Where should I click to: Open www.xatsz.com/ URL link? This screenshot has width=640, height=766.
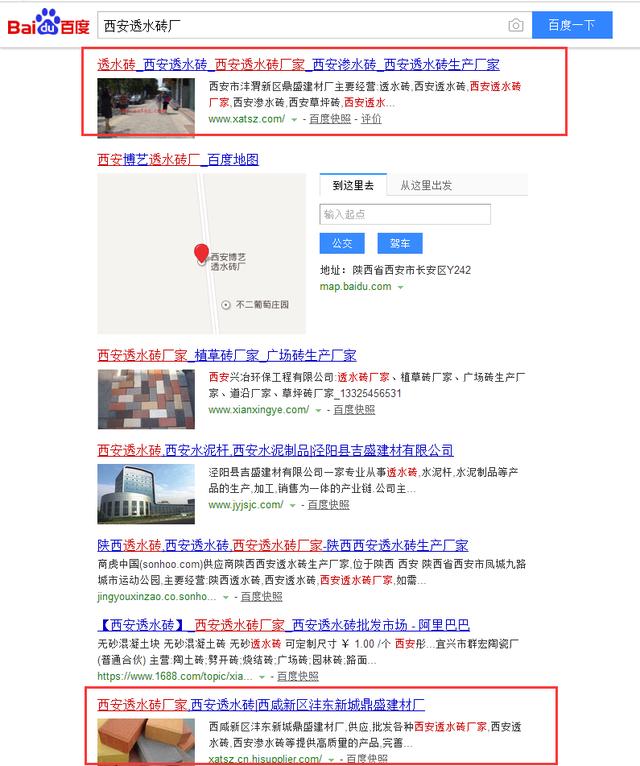pos(247,119)
